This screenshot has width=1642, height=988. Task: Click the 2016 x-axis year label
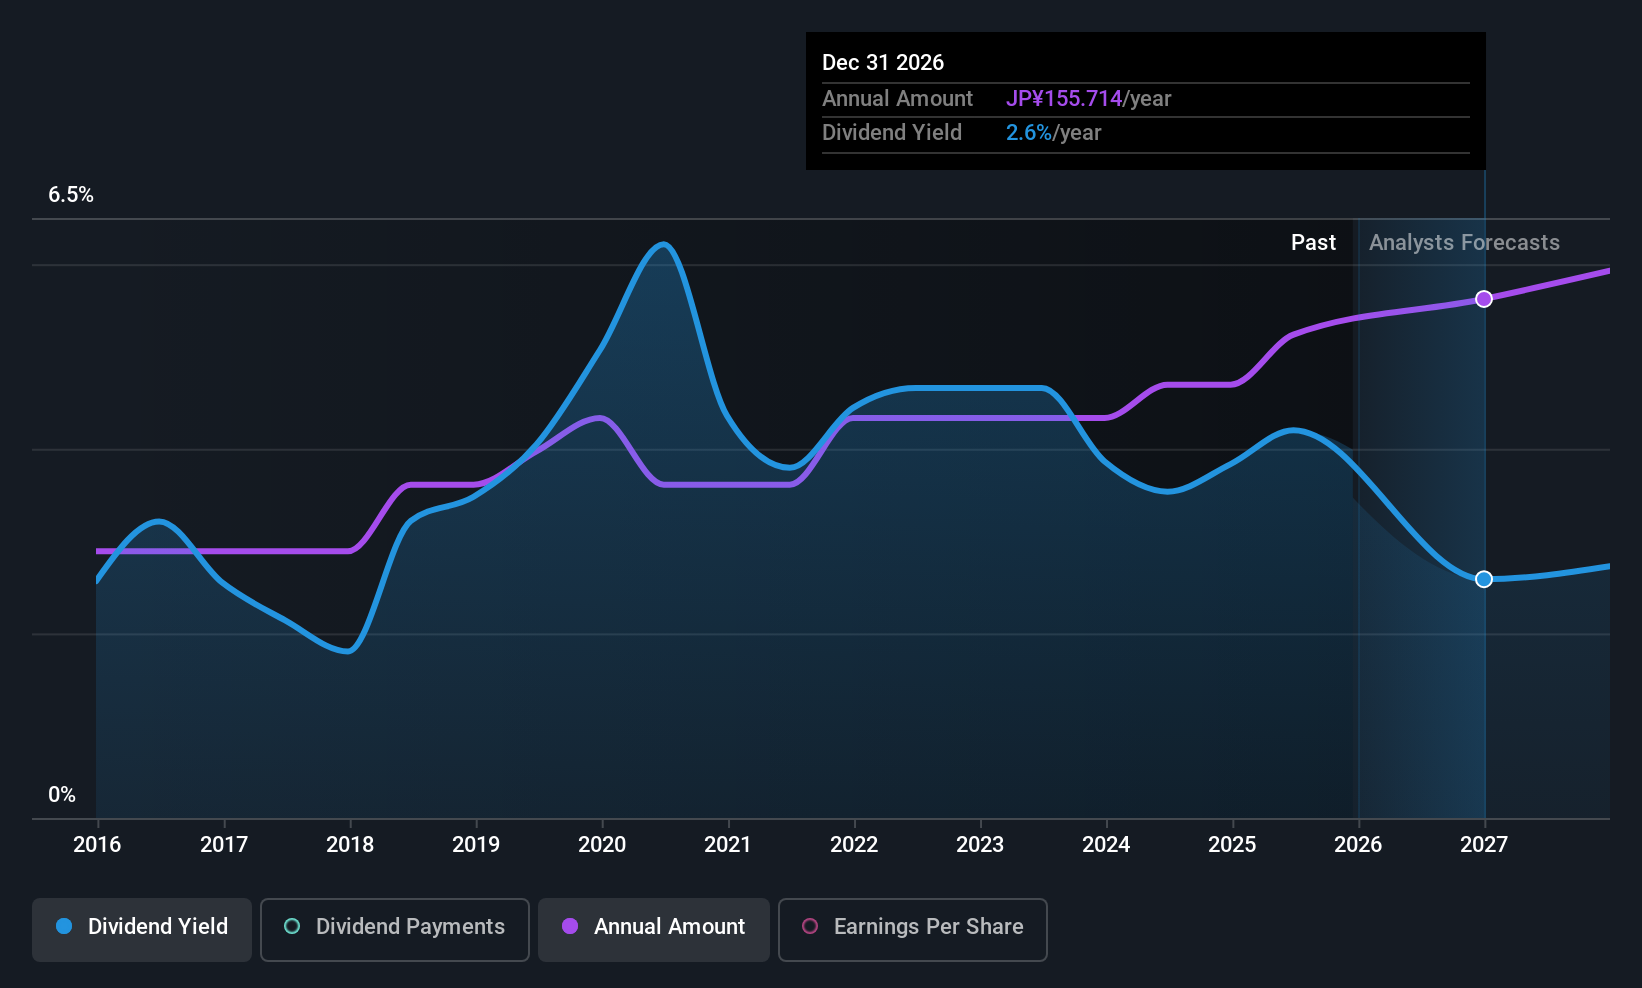point(97,845)
